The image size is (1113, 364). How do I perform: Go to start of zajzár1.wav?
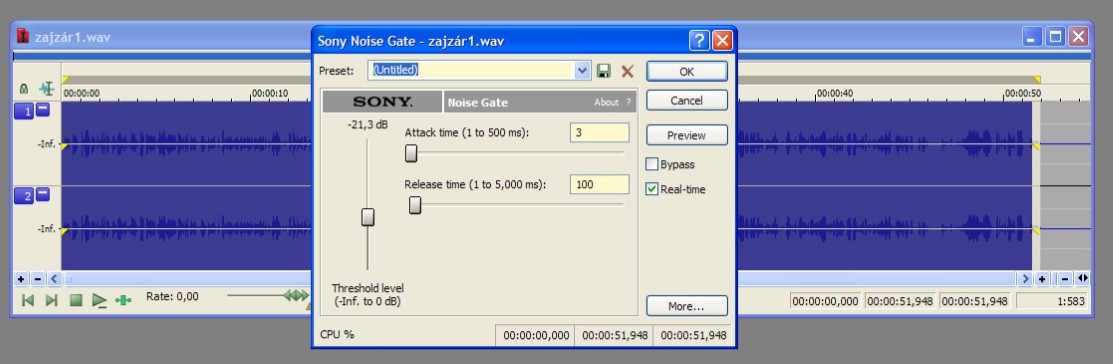pos(28,300)
